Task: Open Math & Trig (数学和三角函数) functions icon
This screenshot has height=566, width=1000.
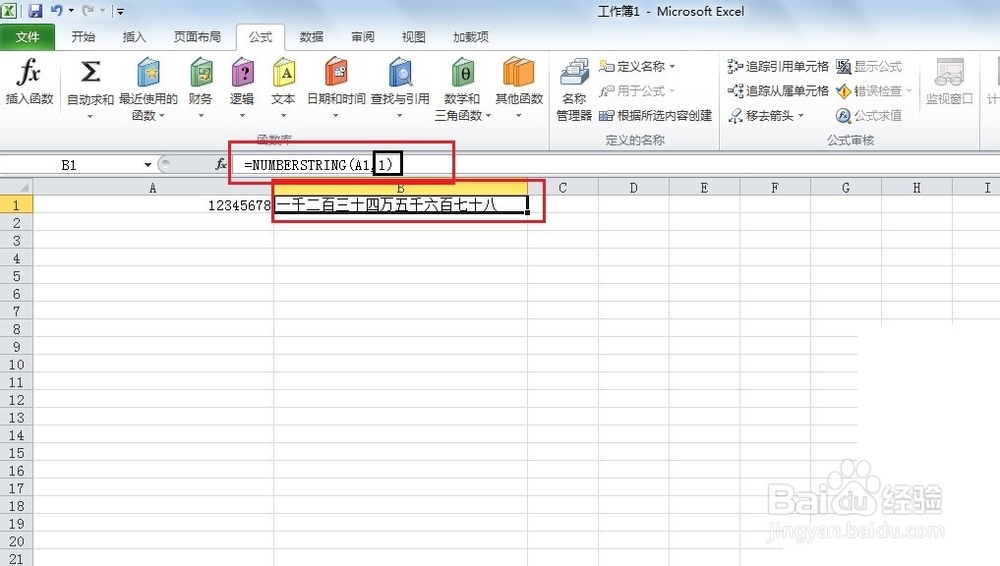Action: click(x=462, y=71)
